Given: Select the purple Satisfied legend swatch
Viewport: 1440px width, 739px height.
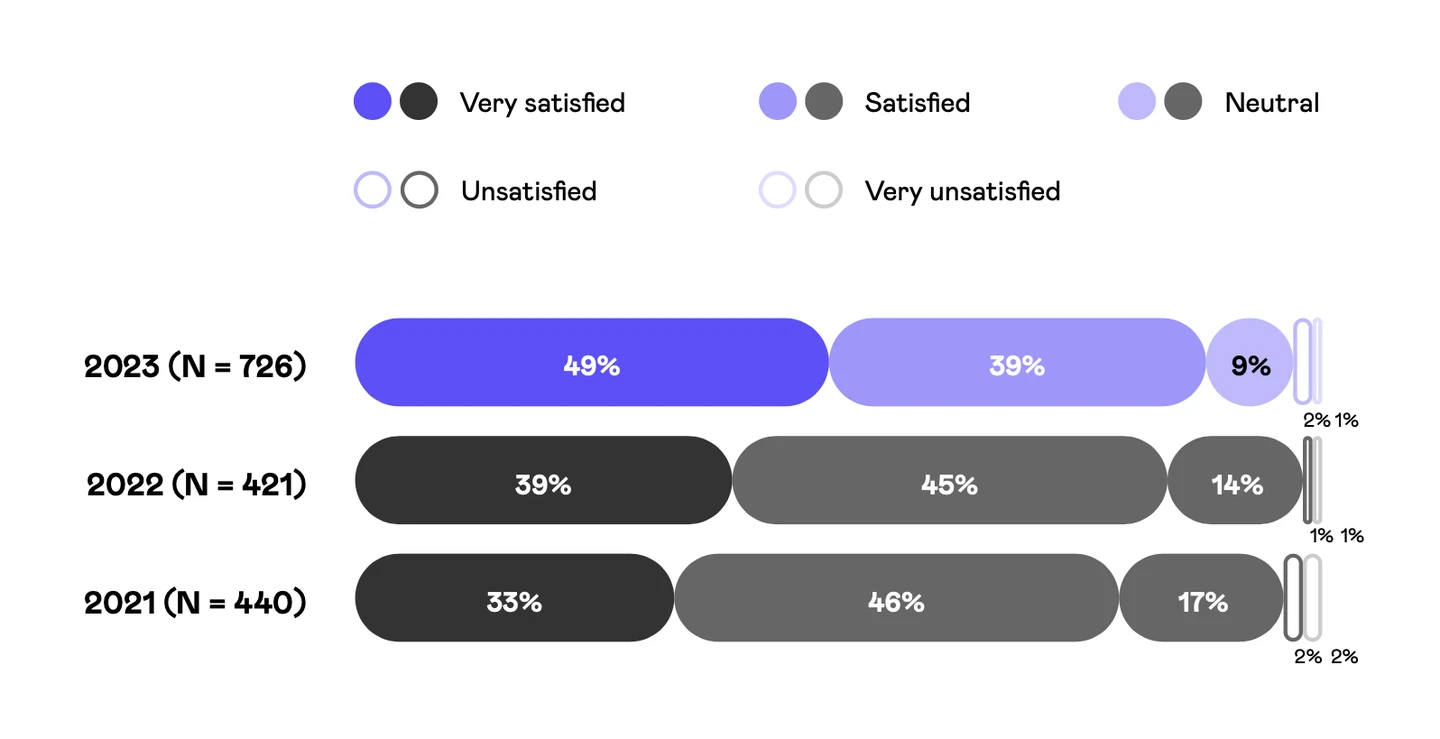Looking at the screenshot, I should coord(777,102).
